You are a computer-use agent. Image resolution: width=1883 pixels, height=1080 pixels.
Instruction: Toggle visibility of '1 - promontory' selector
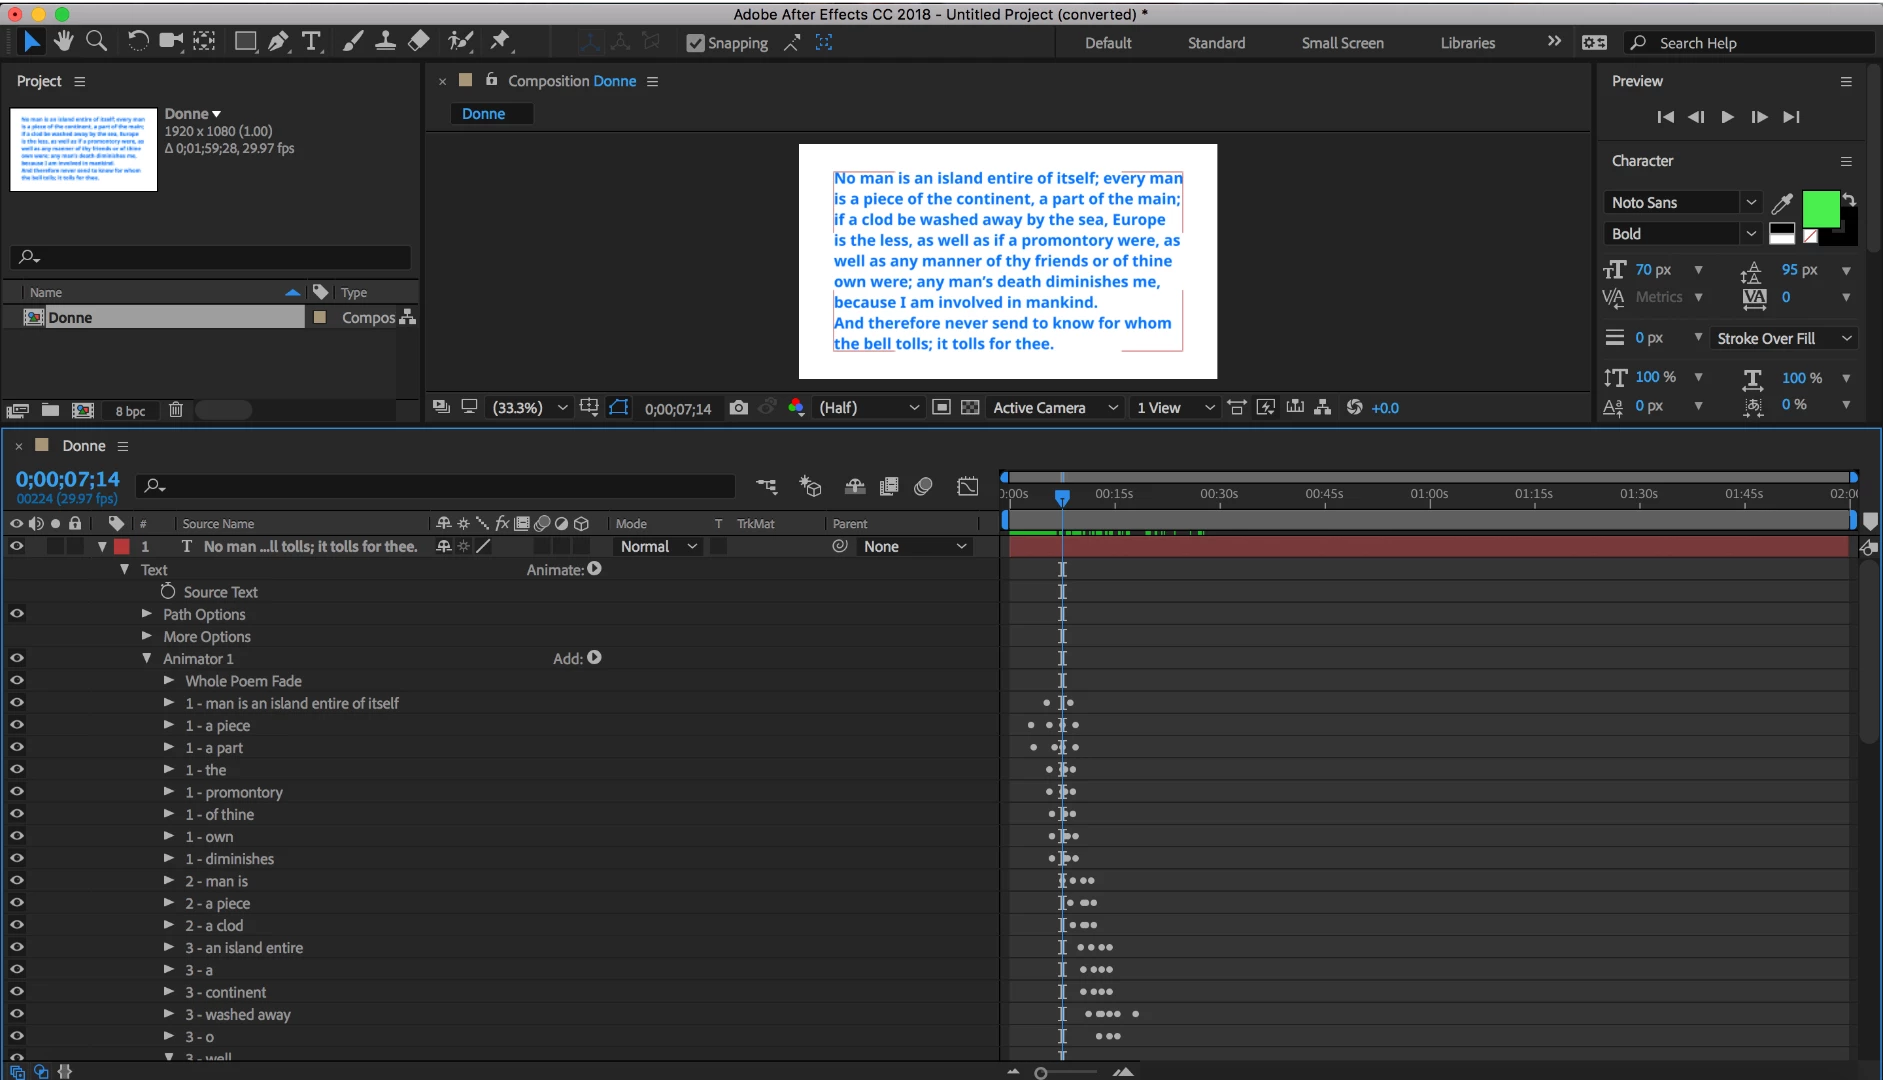tap(16, 791)
